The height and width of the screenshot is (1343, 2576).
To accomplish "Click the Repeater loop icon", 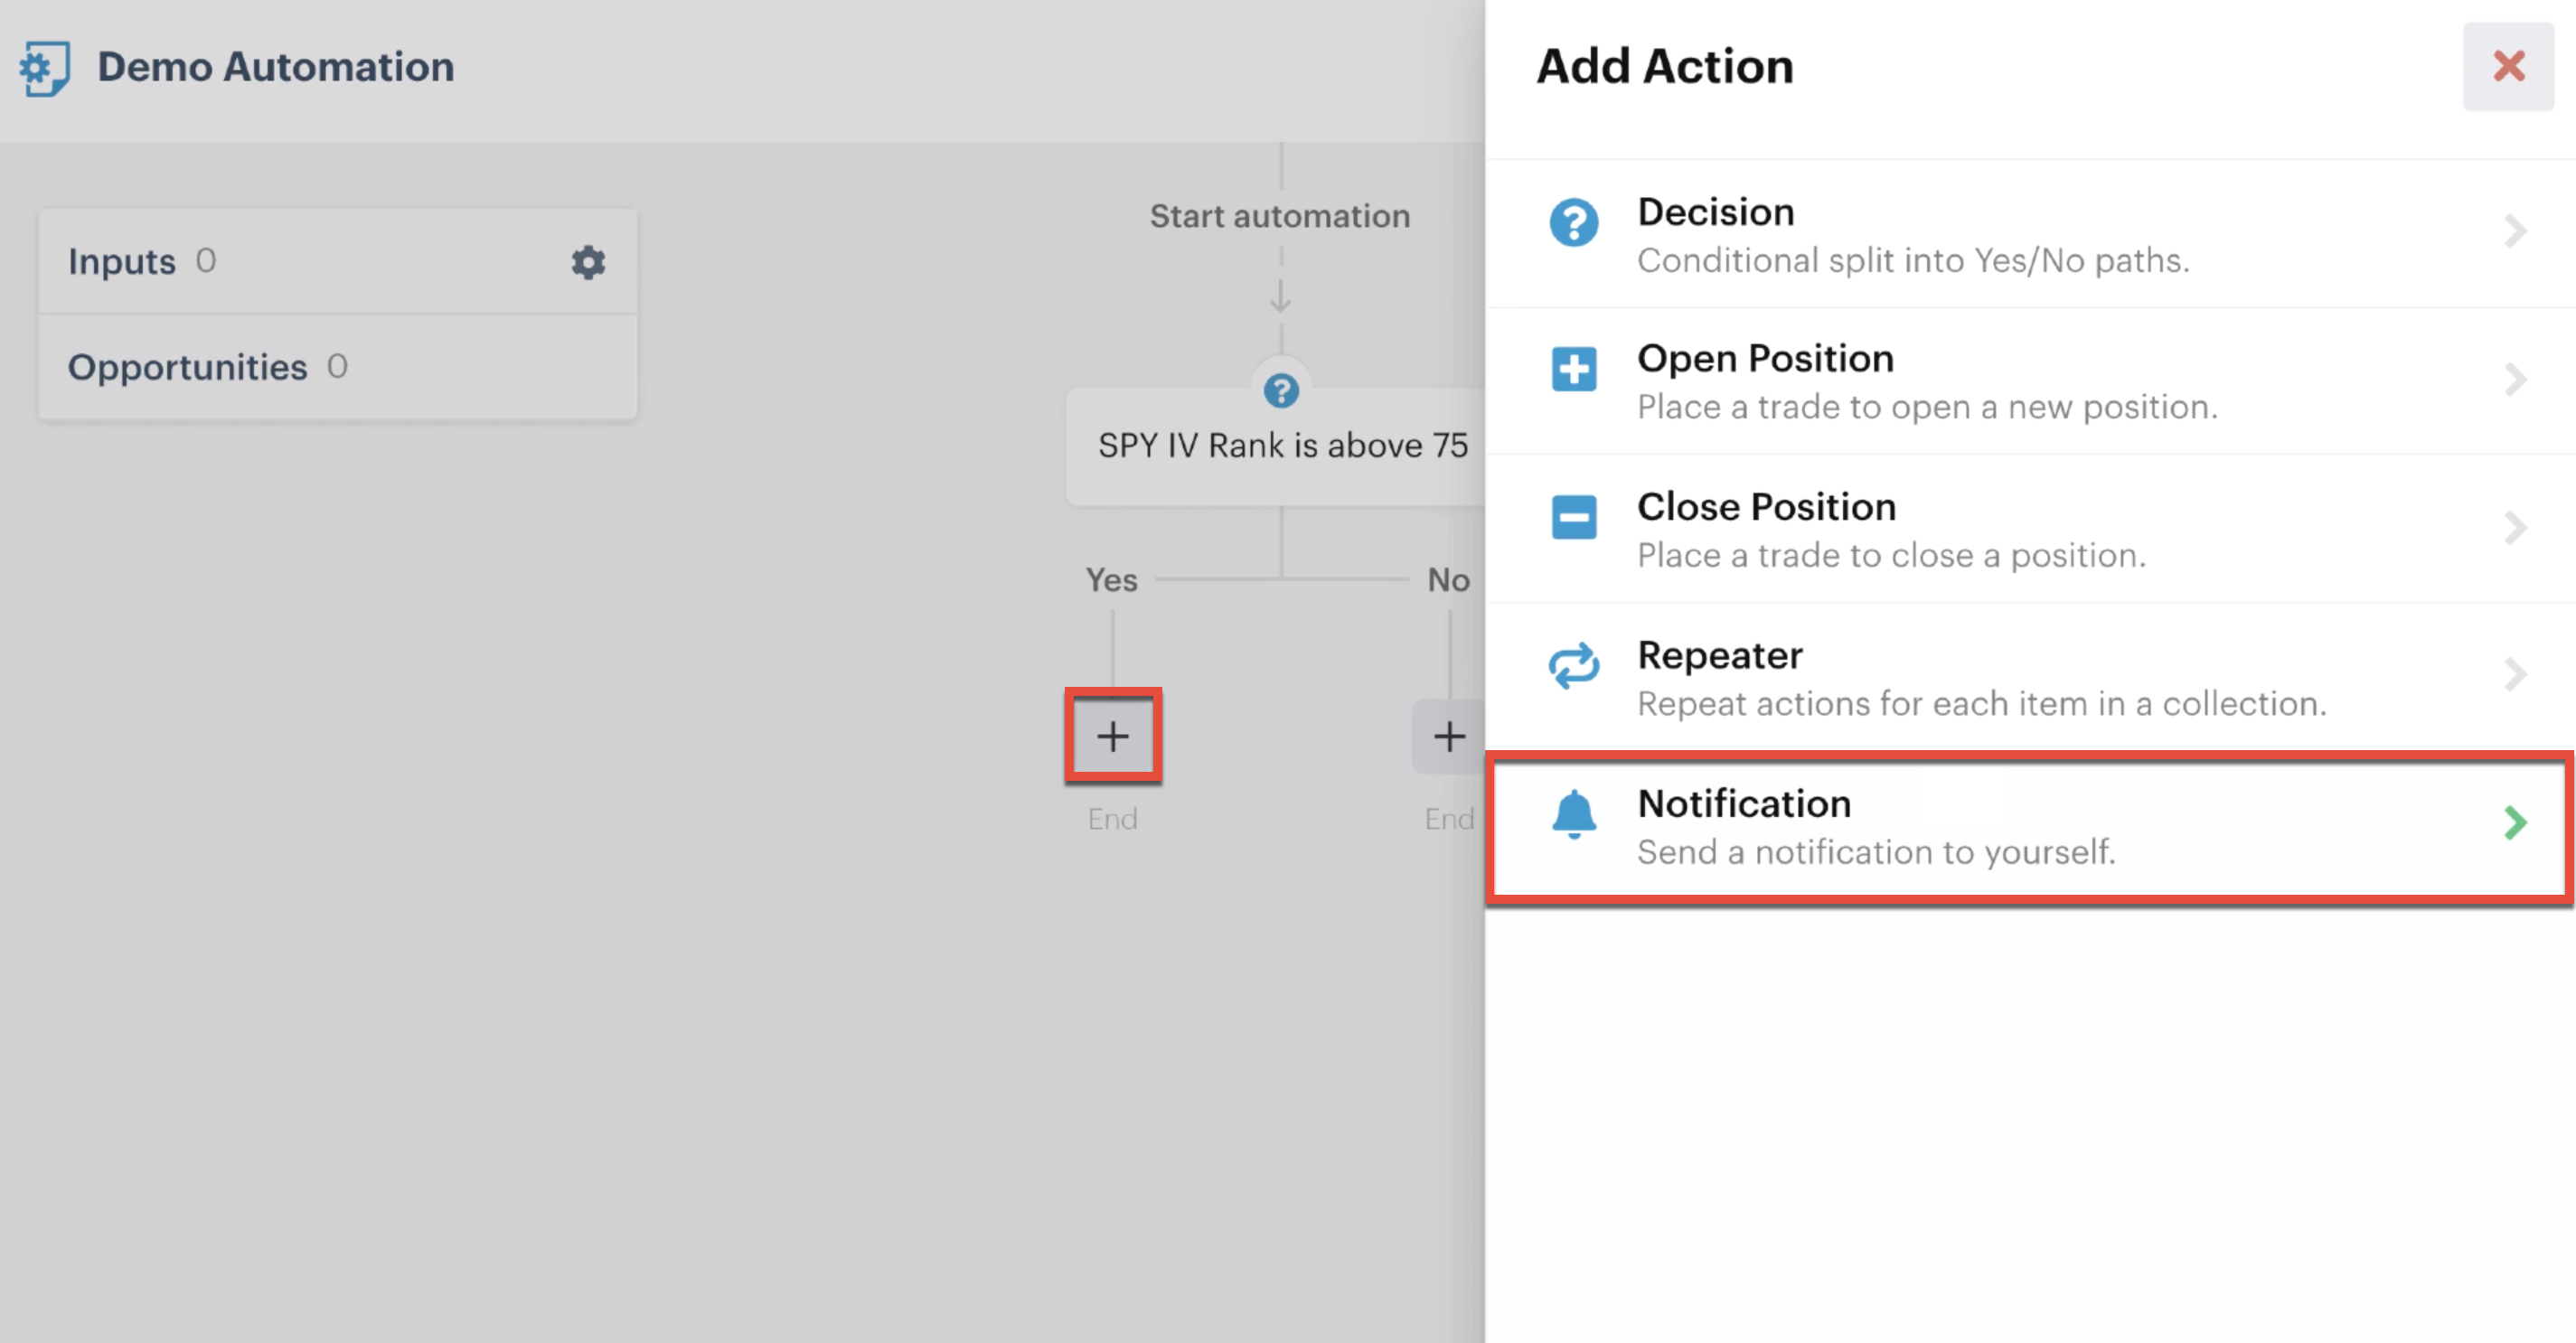I will [x=1574, y=665].
